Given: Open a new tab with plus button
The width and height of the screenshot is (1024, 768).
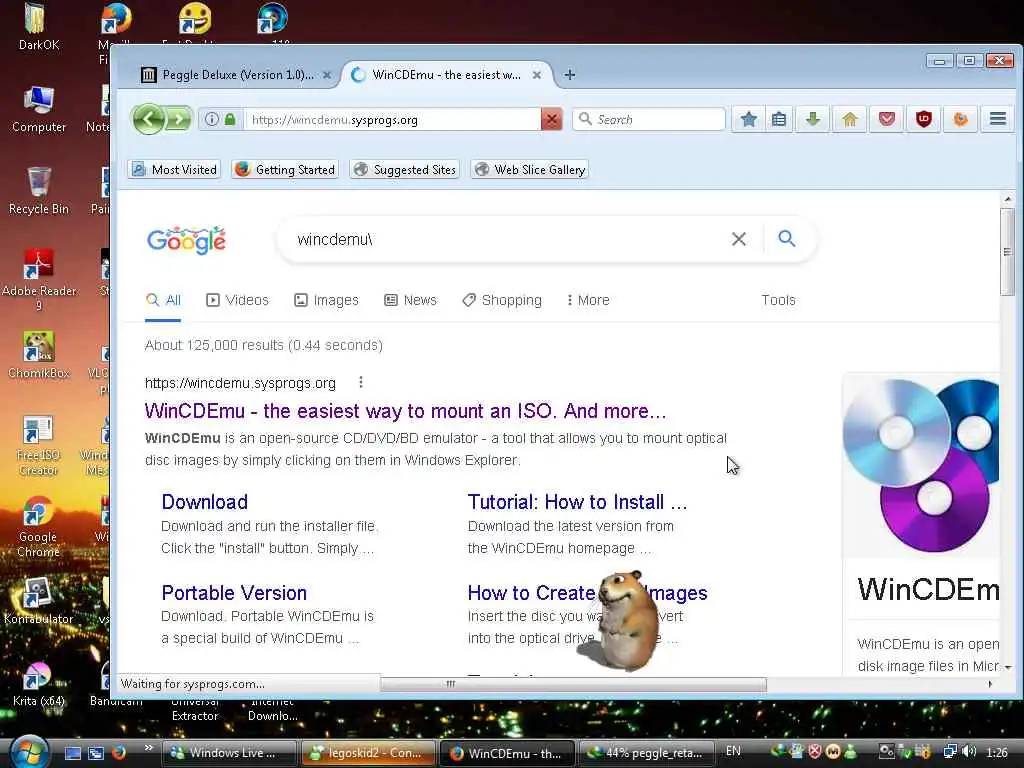Looking at the screenshot, I should [569, 75].
